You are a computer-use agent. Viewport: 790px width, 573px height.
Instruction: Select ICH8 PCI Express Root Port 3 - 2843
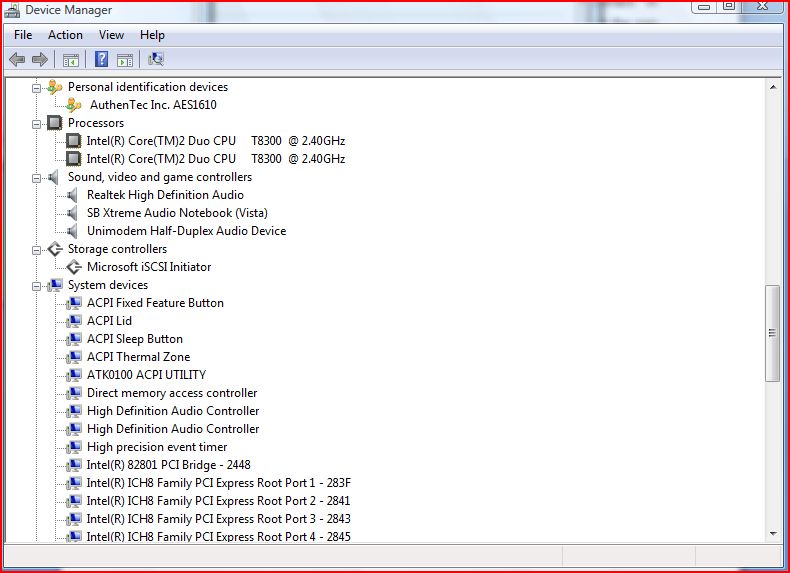pos(219,519)
